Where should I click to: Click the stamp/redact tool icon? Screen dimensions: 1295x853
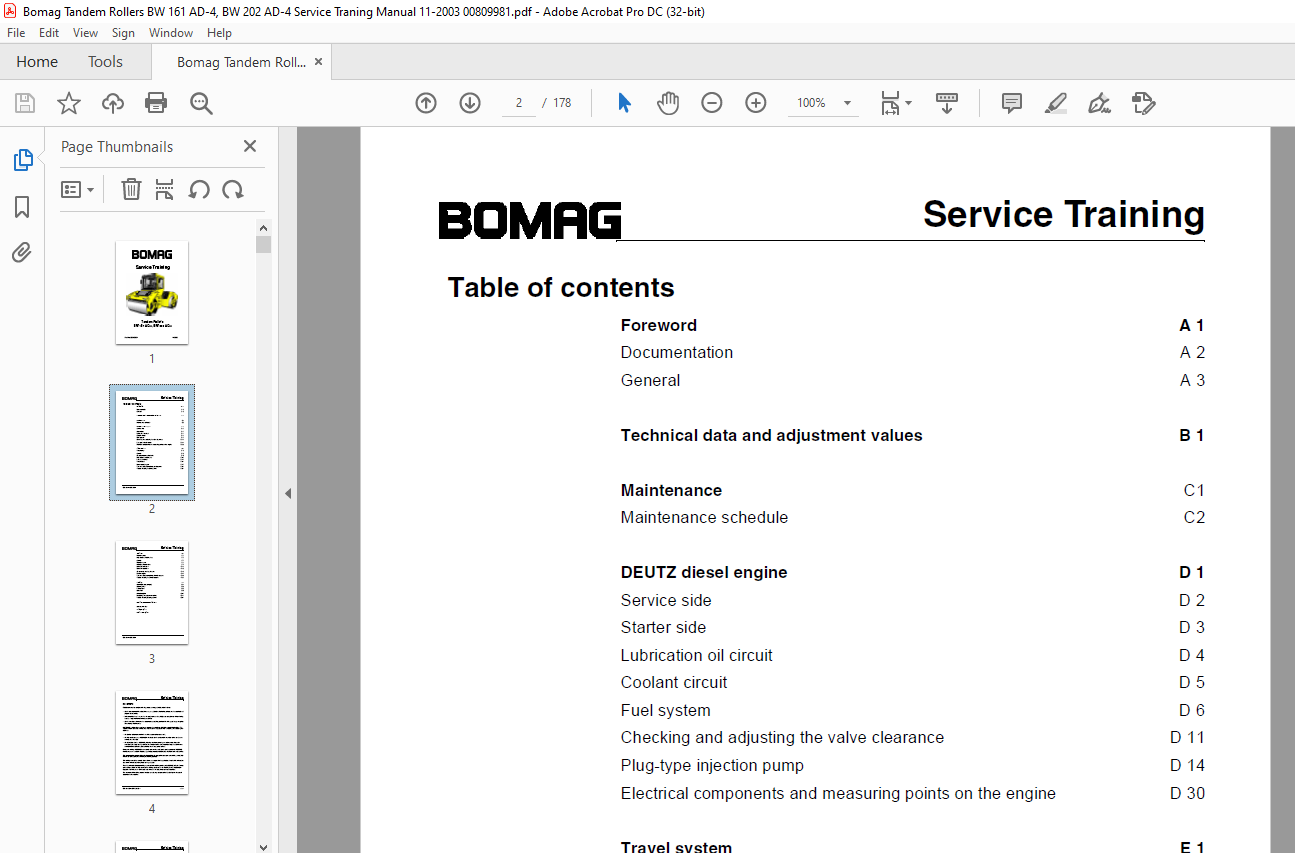click(x=1143, y=103)
